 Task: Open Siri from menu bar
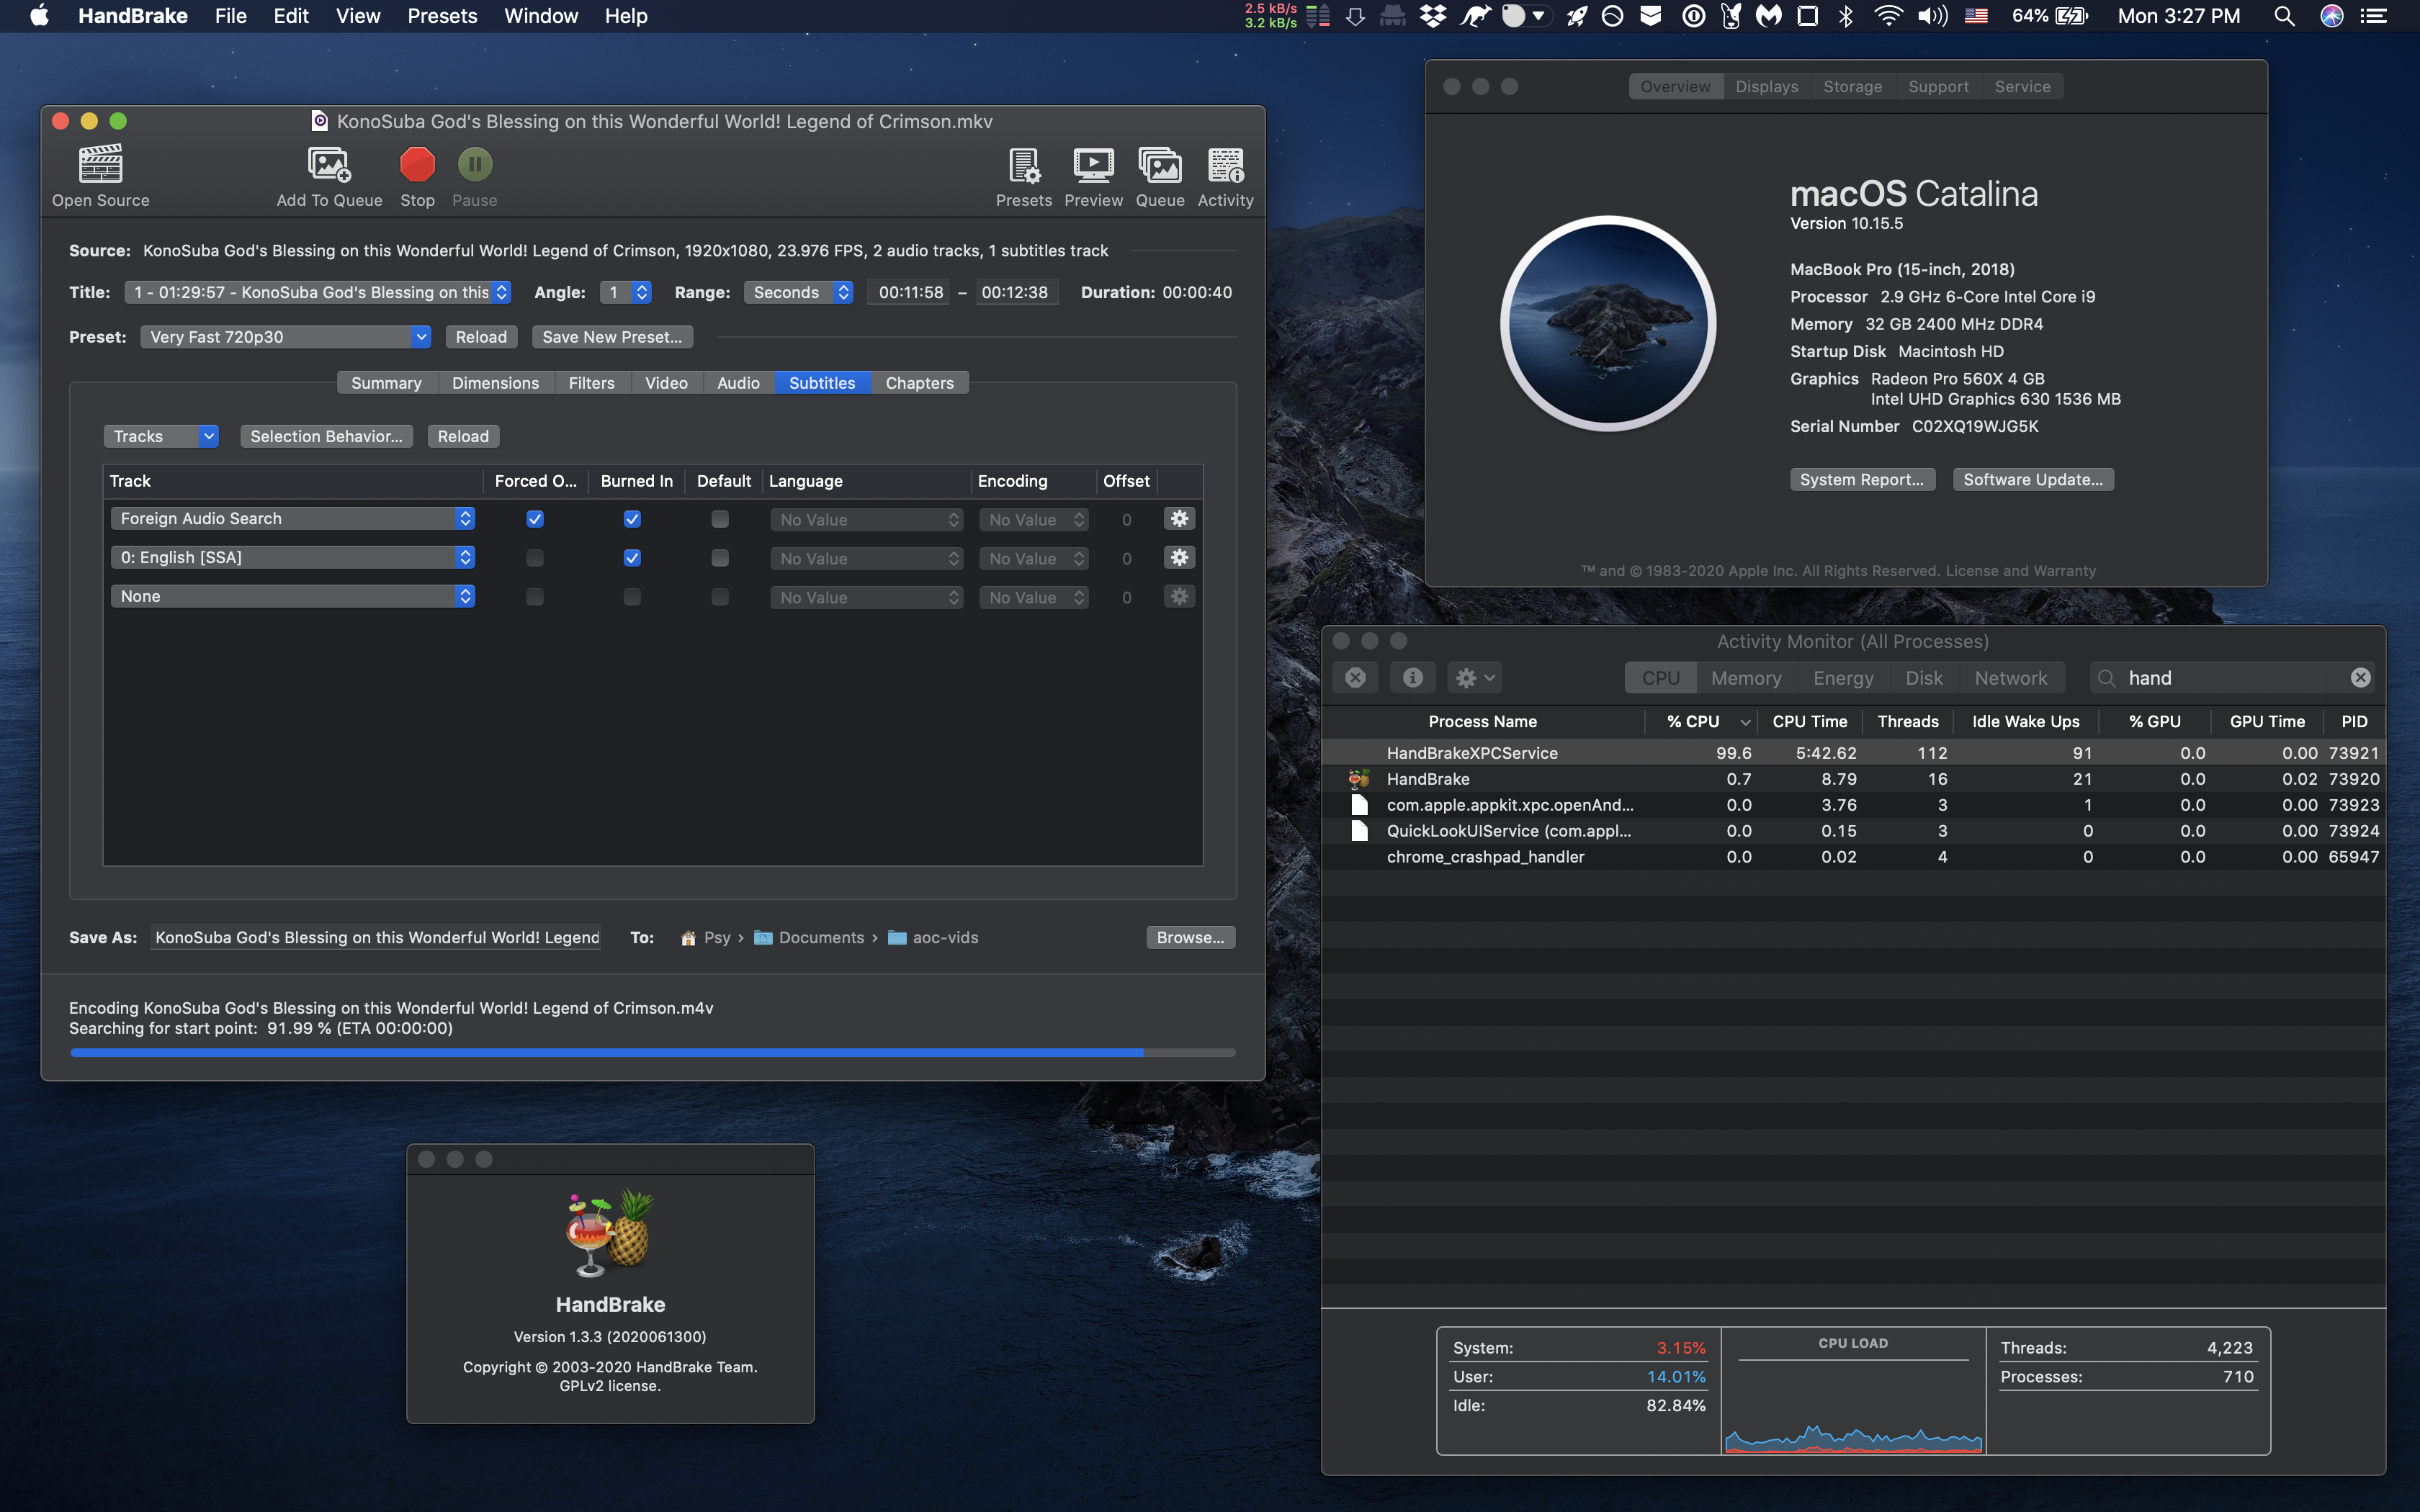(x=2332, y=16)
